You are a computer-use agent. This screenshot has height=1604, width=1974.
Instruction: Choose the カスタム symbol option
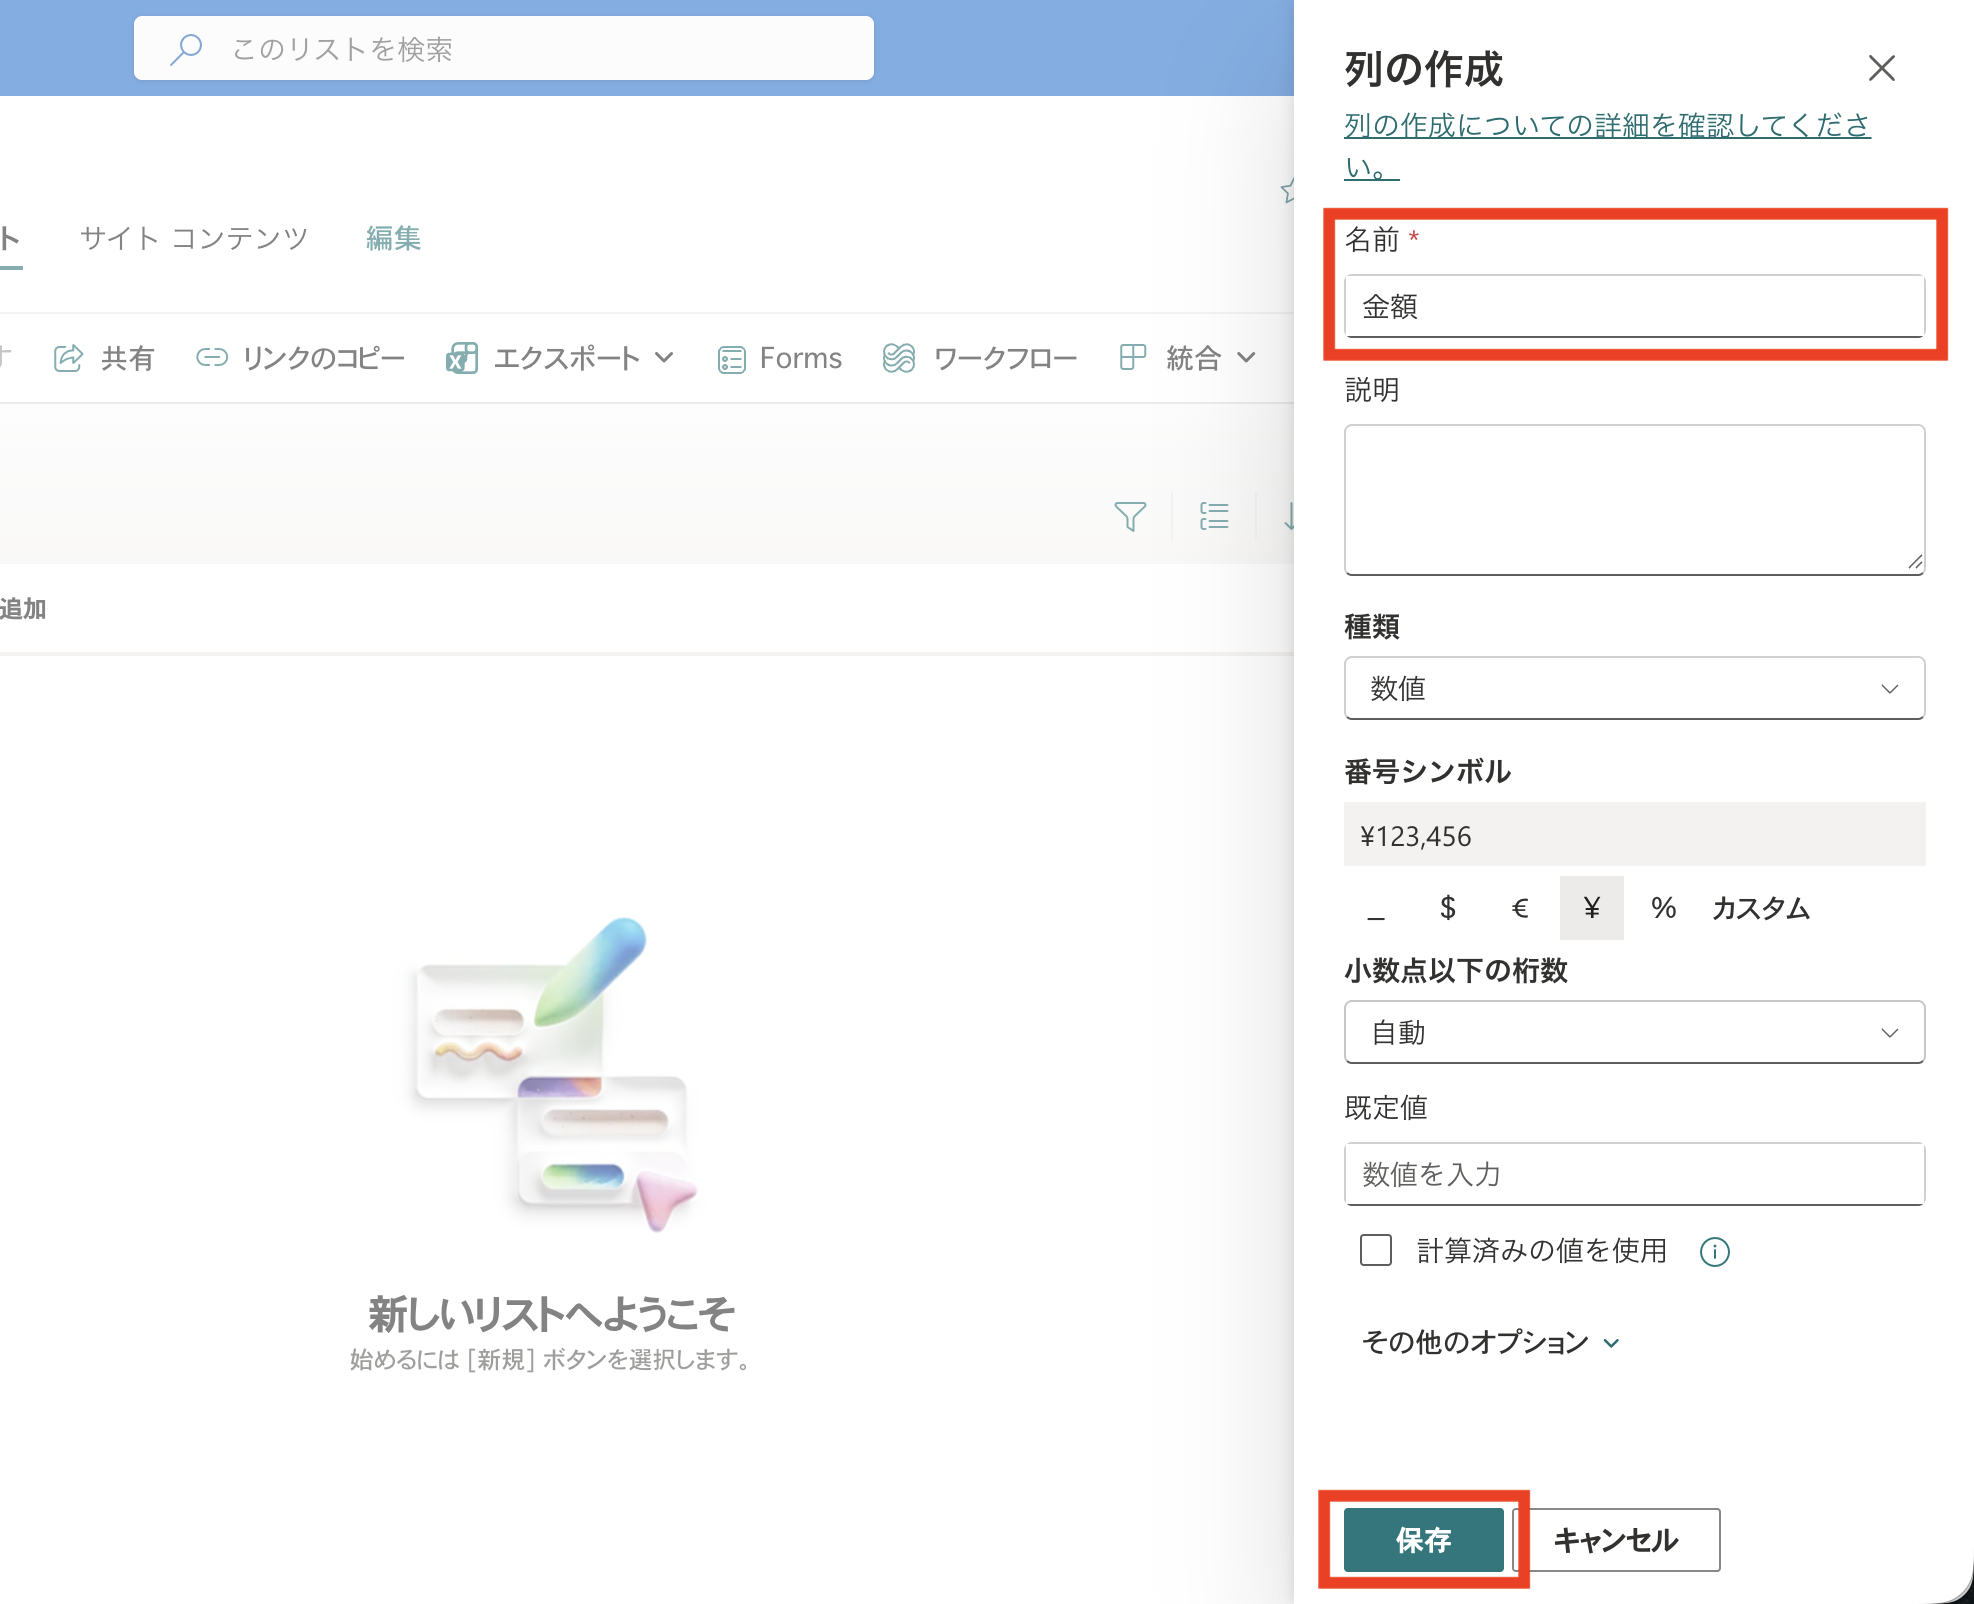[x=1761, y=908]
